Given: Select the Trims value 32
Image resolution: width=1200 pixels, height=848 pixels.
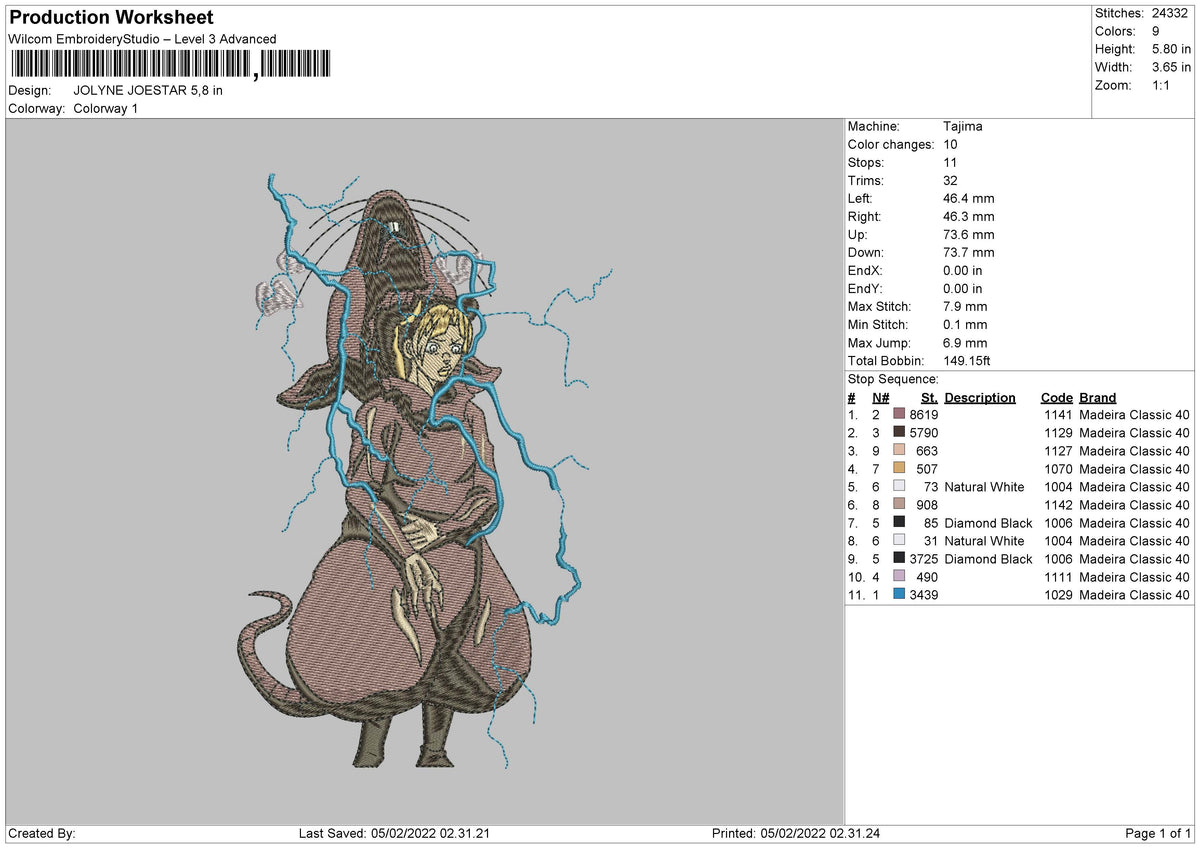Looking at the screenshot, I should coord(951,180).
